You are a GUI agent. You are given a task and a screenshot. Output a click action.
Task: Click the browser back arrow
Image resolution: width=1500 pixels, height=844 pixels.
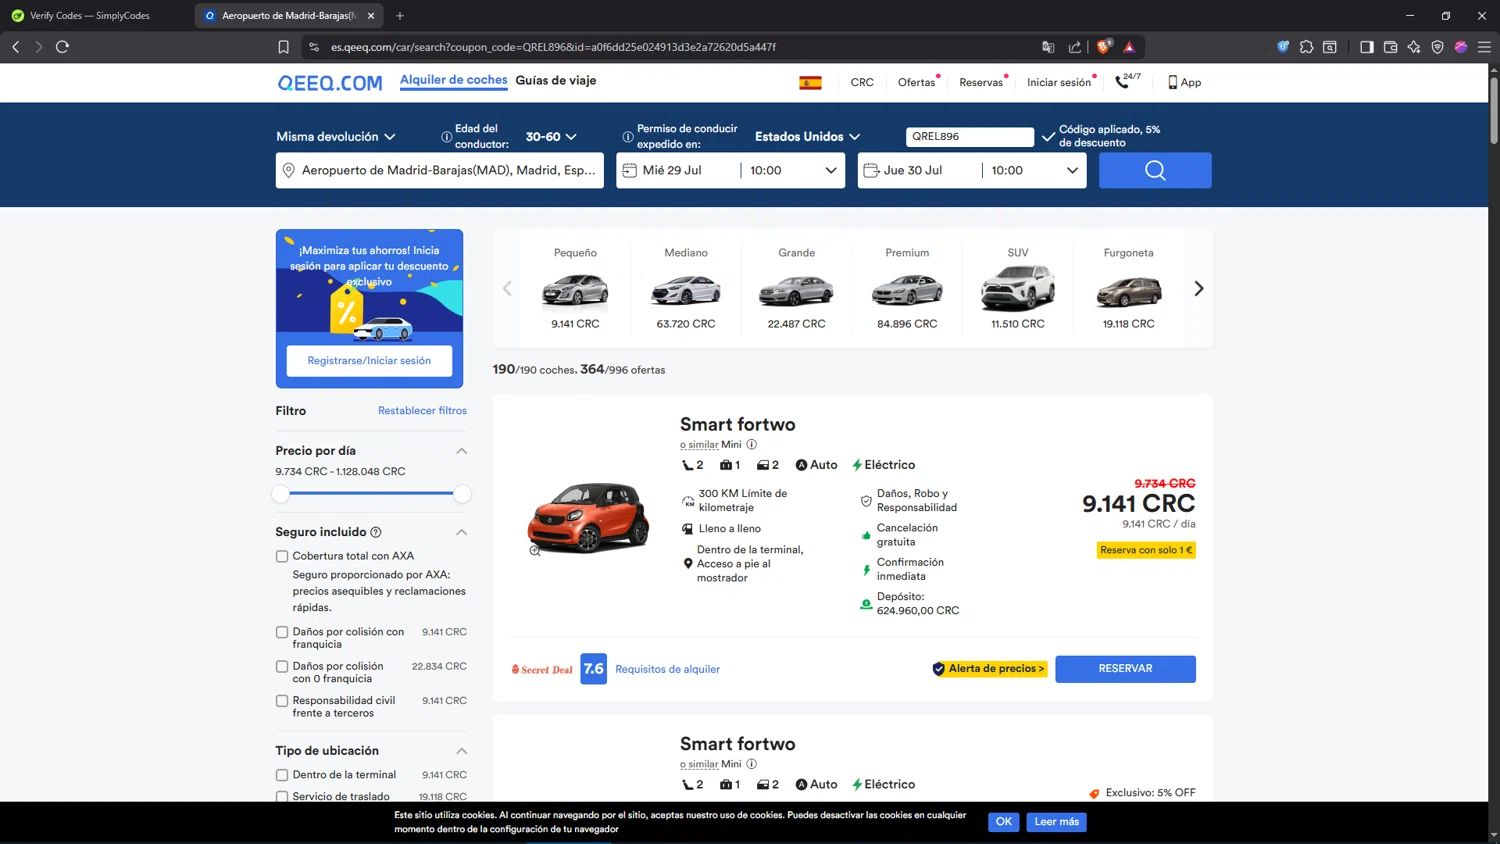coord(16,47)
